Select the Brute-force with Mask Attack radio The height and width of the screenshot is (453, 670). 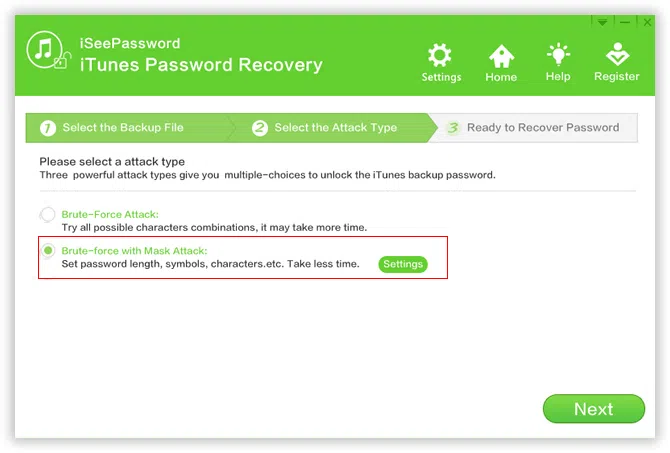coord(47,251)
